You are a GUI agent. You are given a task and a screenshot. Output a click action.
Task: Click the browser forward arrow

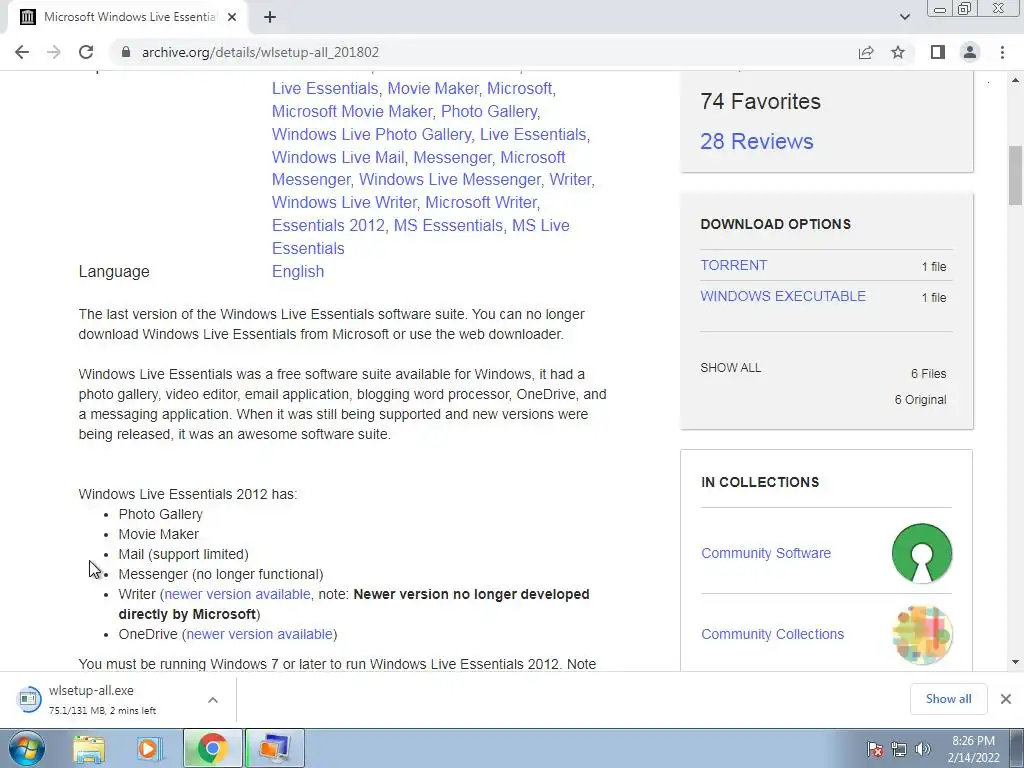point(54,52)
